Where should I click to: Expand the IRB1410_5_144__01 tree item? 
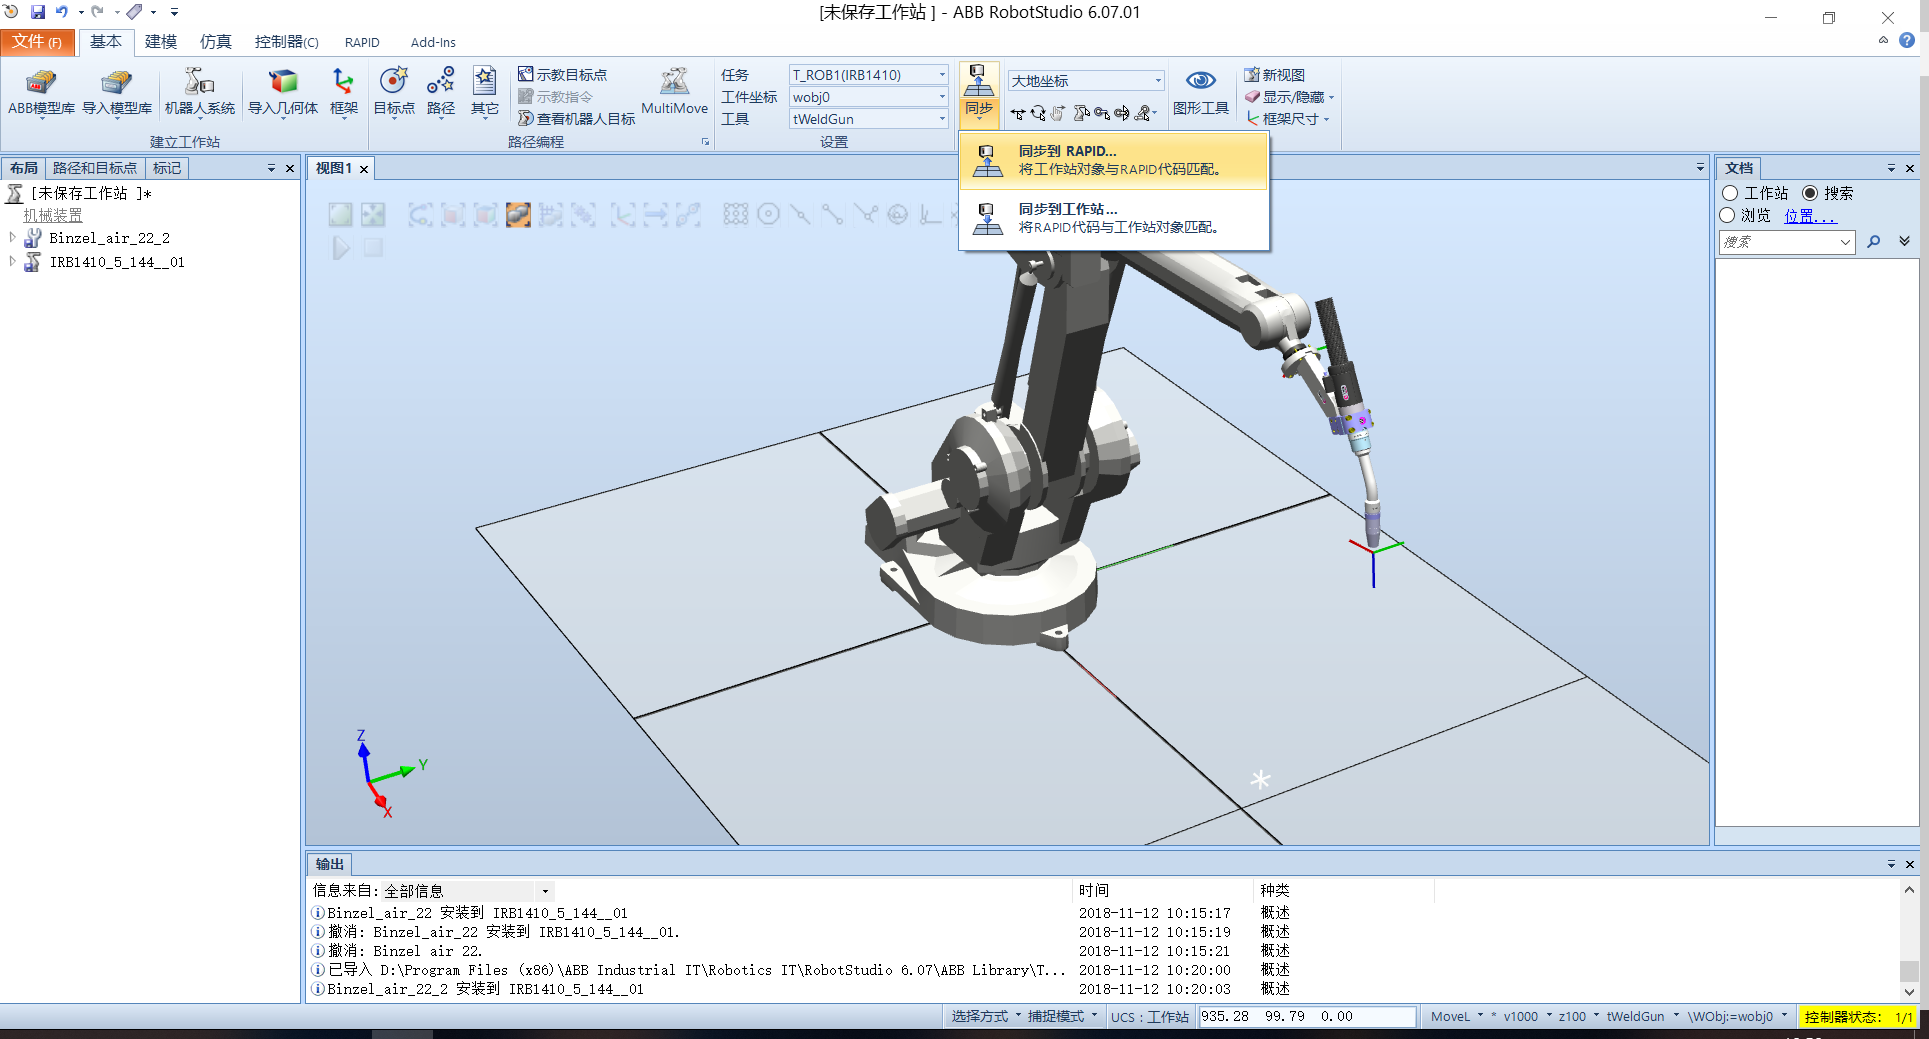13,261
